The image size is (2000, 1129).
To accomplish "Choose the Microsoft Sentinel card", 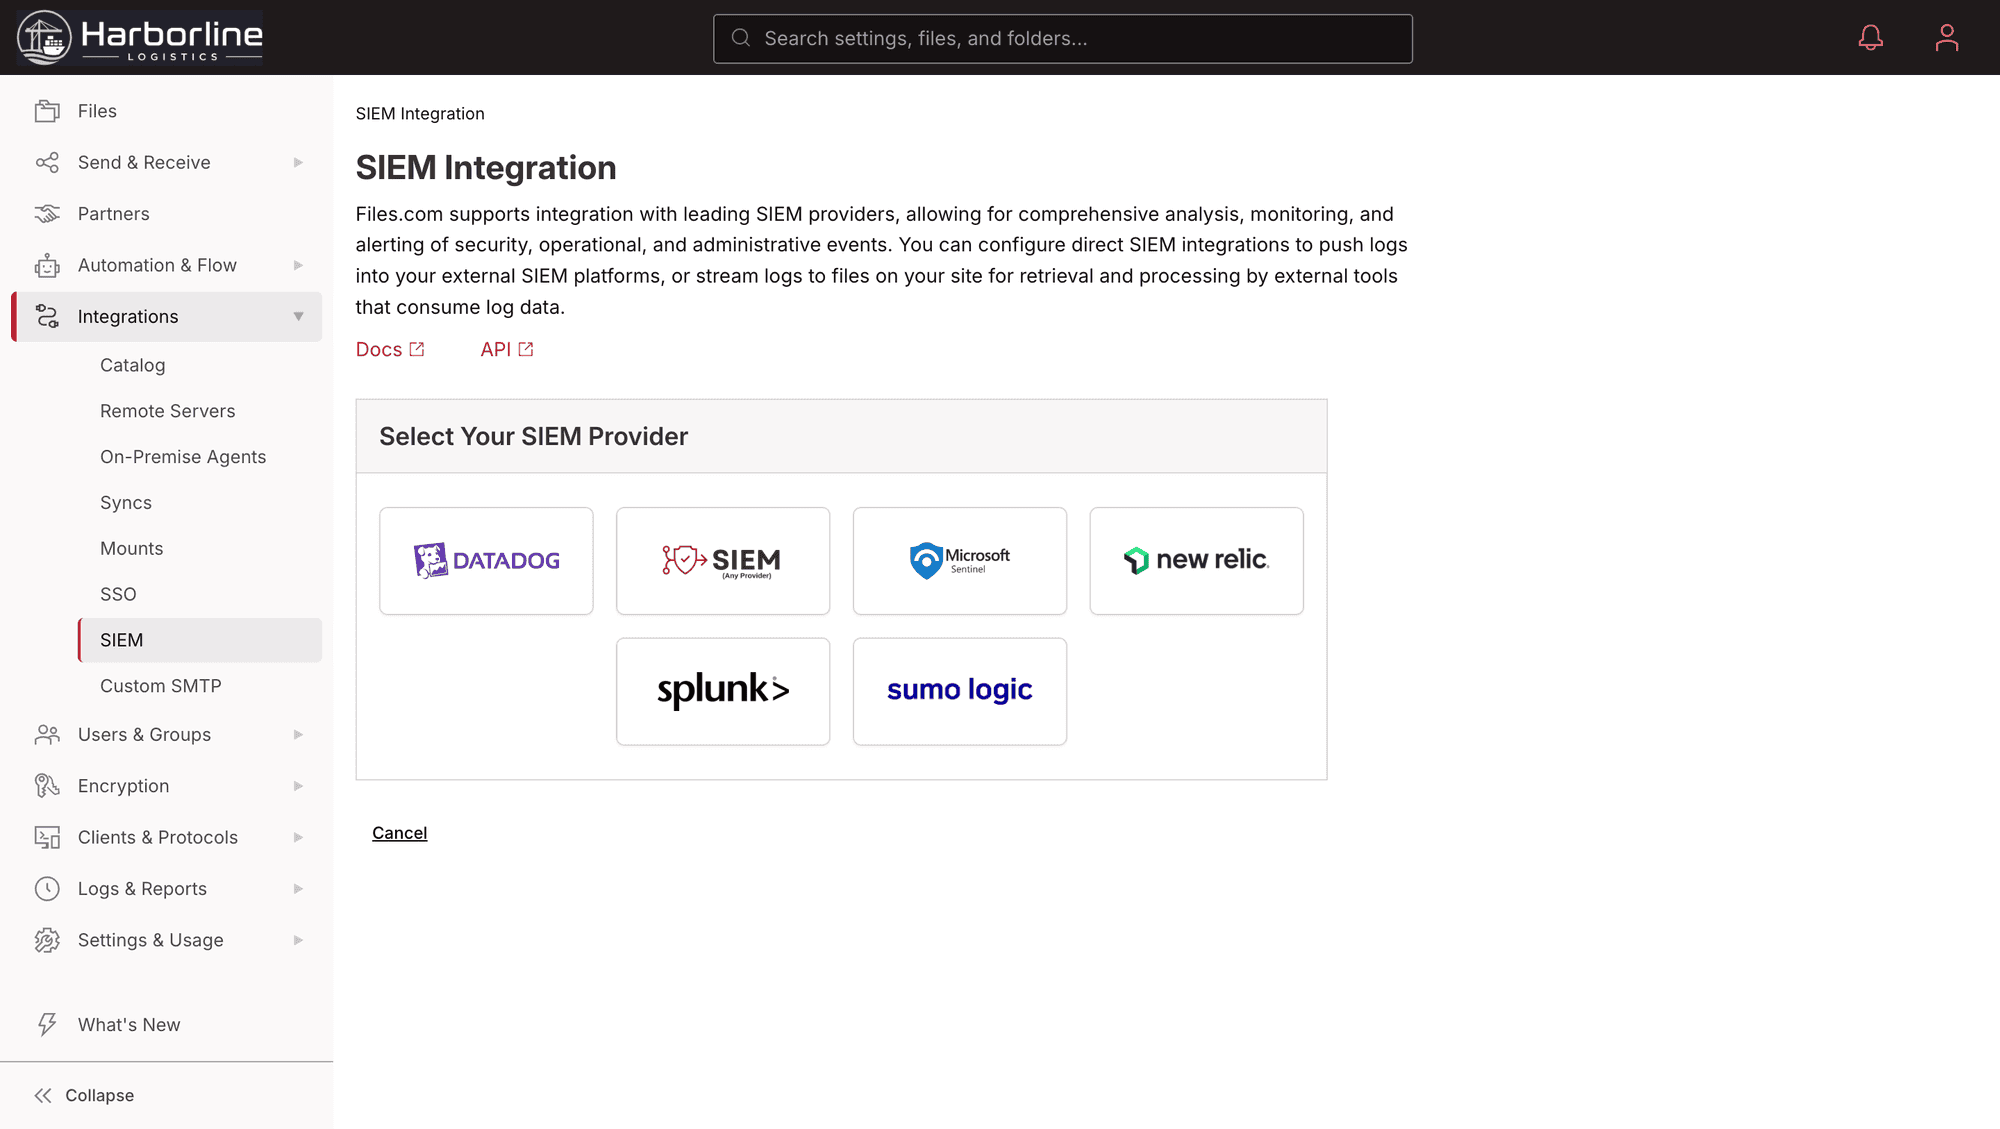I will [x=960, y=561].
